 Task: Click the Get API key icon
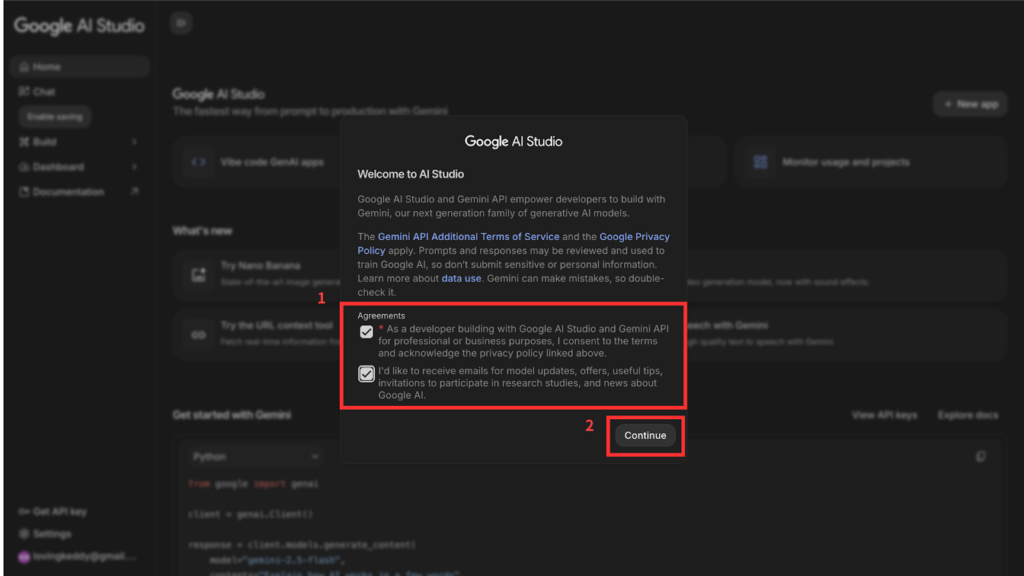coord(24,512)
